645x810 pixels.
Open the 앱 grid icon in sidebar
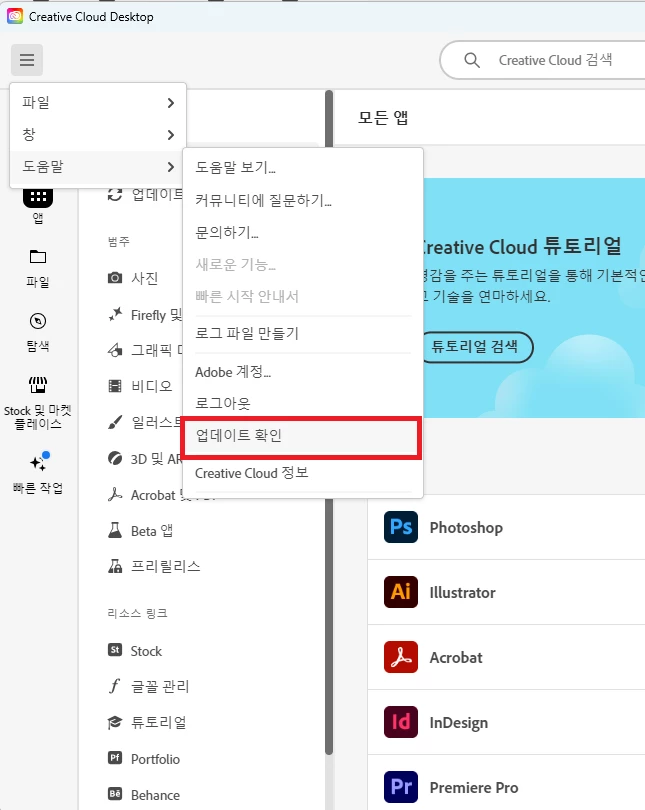click(x=38, y=198)
